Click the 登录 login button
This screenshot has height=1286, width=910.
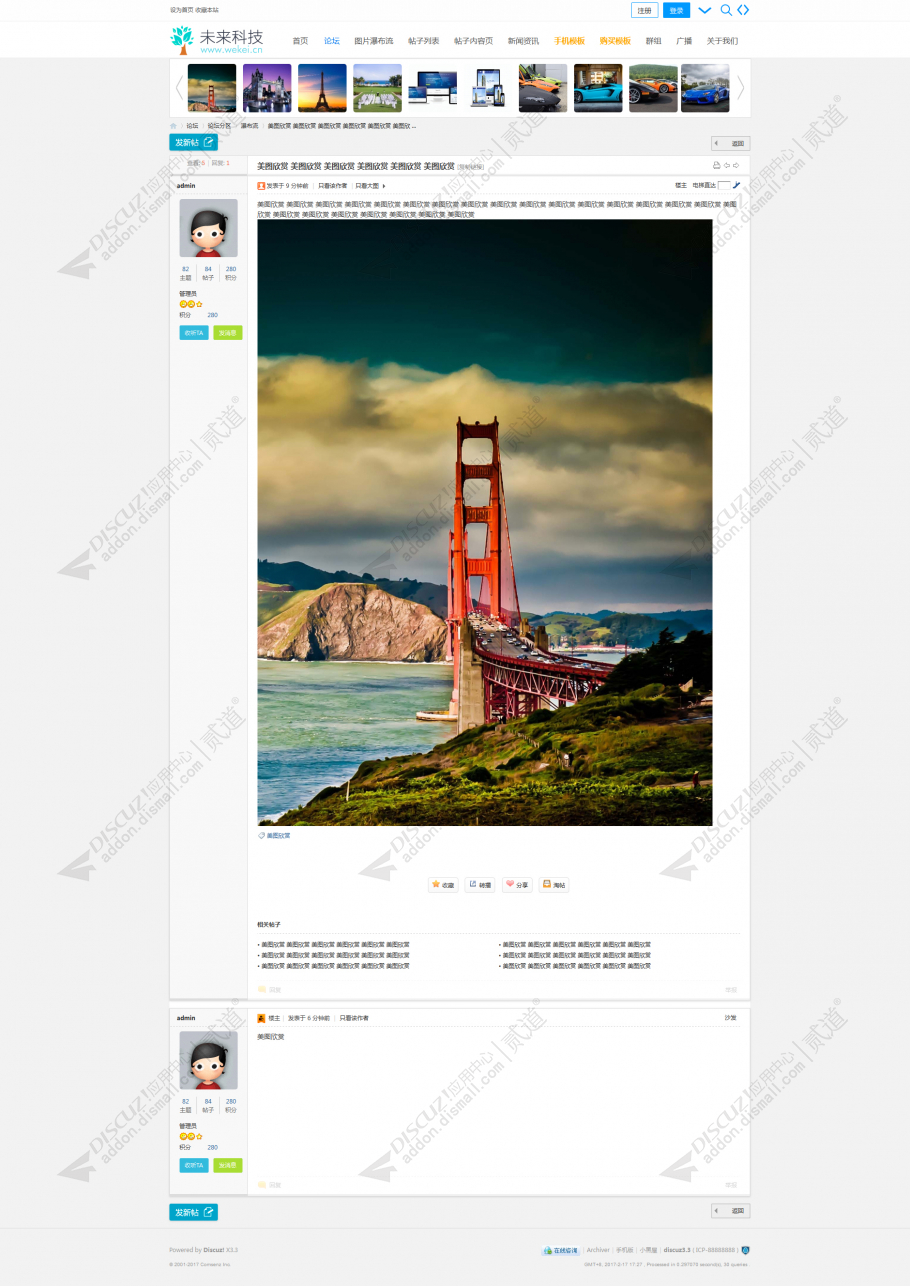(x=676, y=10)
